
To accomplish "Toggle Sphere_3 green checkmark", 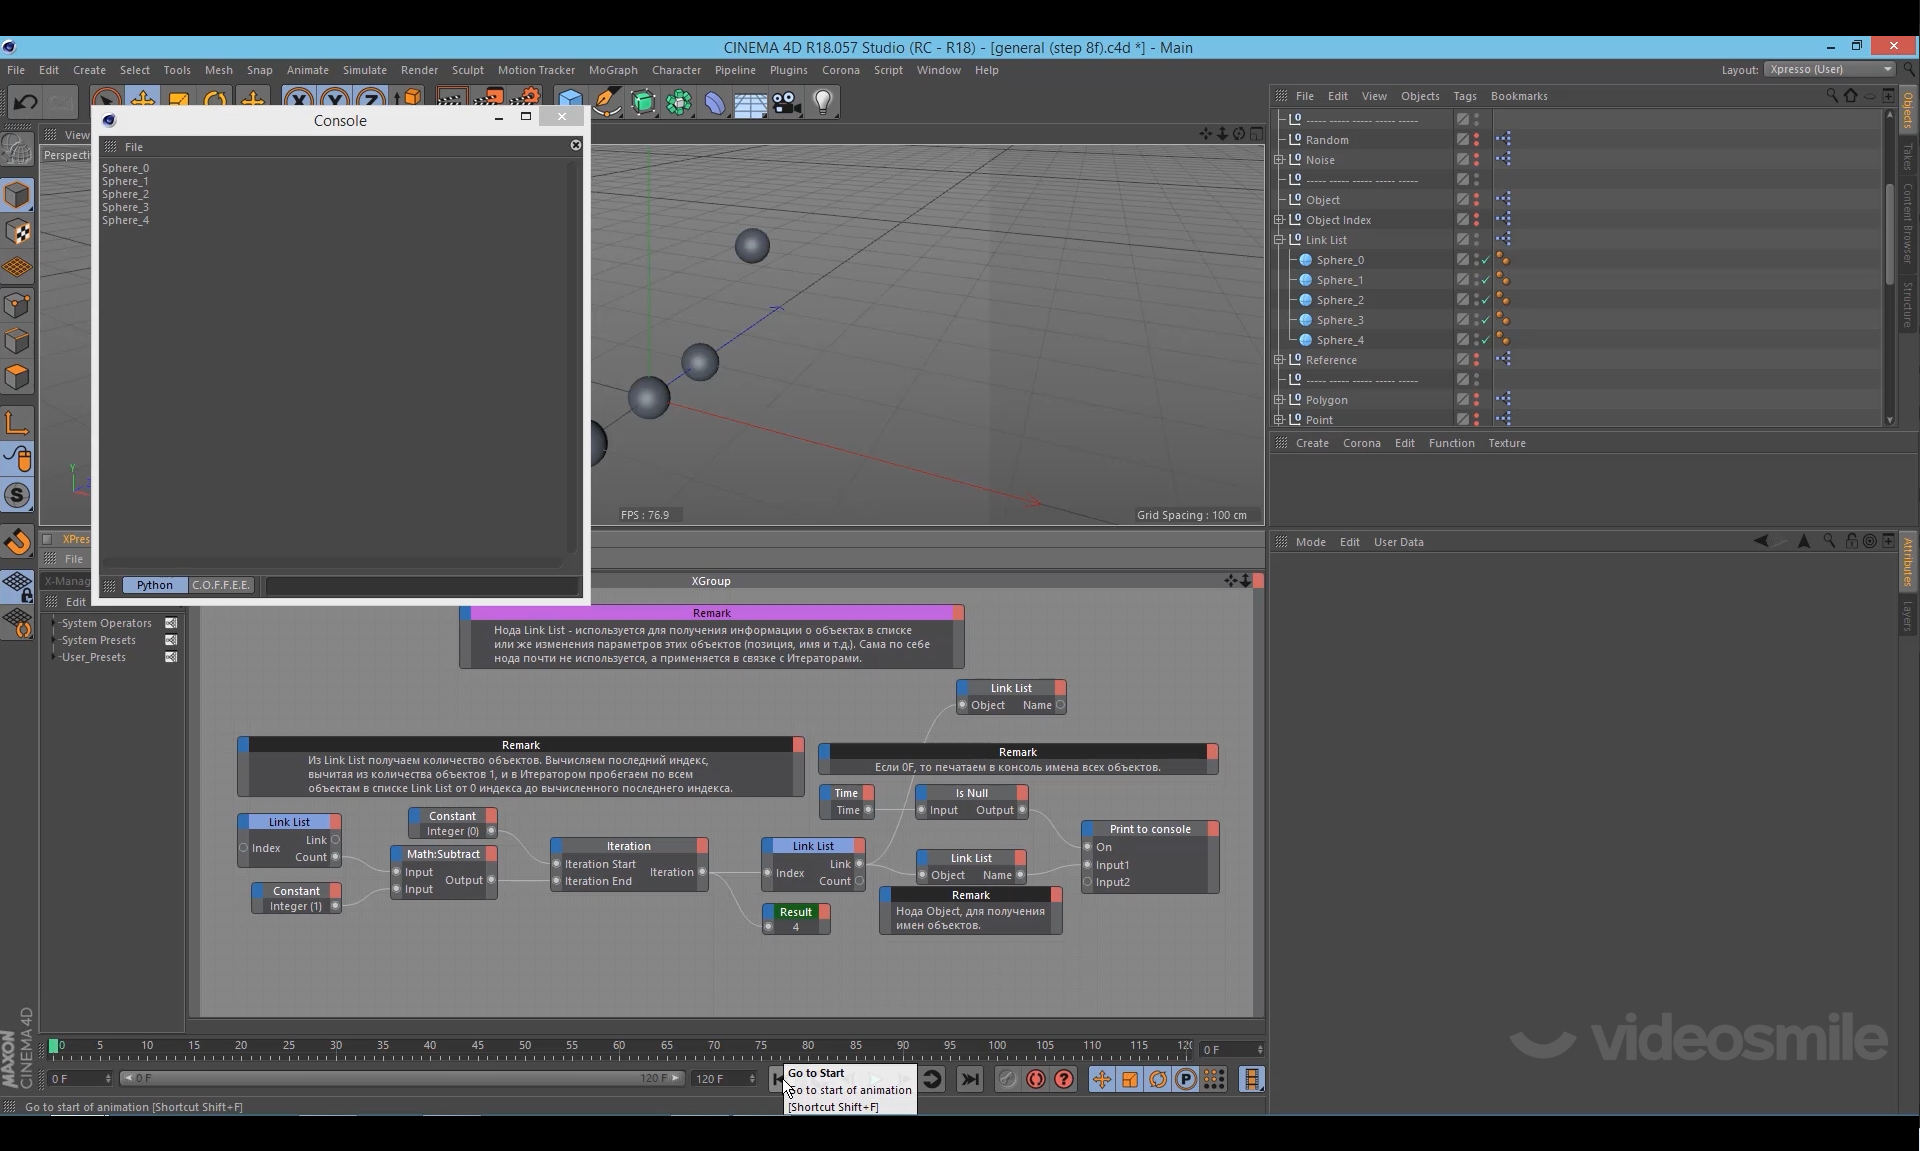I will click(x=1486, y=320).
